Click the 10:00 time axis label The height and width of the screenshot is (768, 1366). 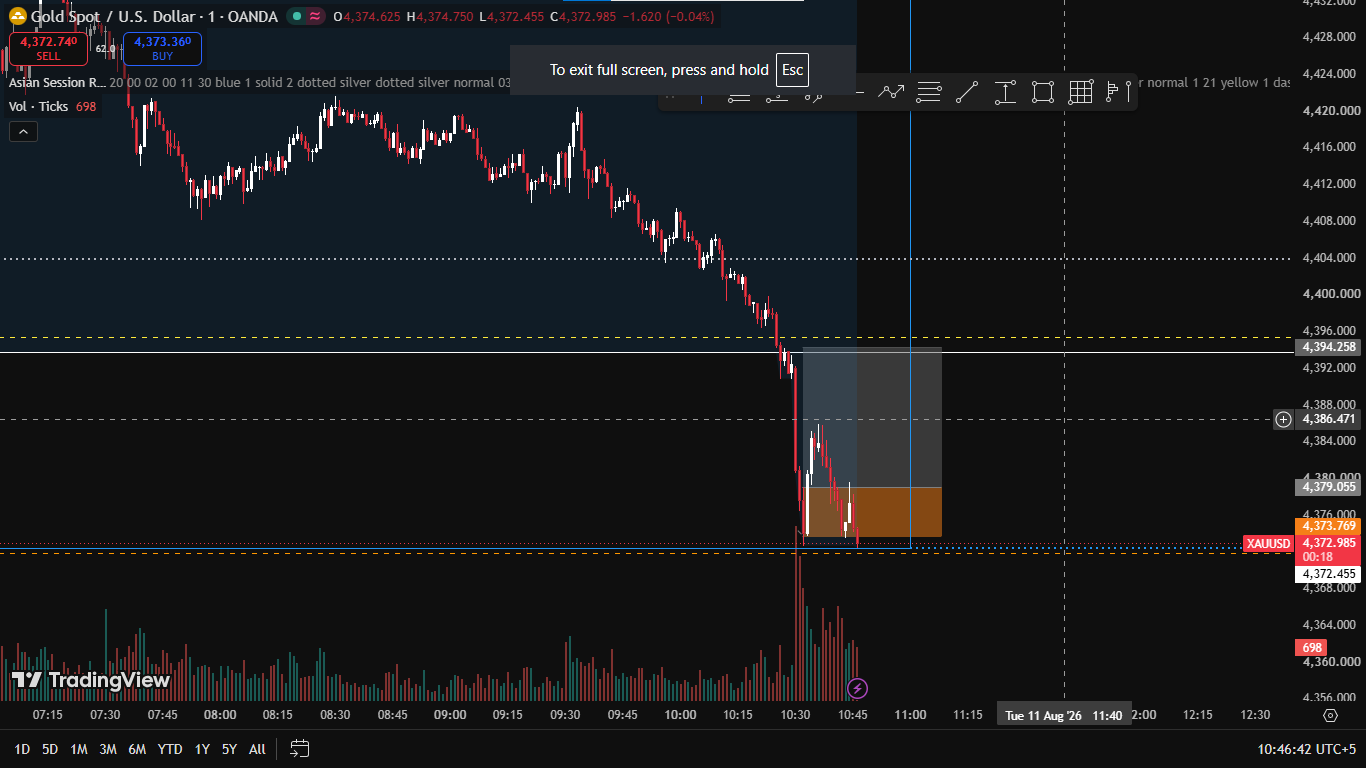click(680, 715)
